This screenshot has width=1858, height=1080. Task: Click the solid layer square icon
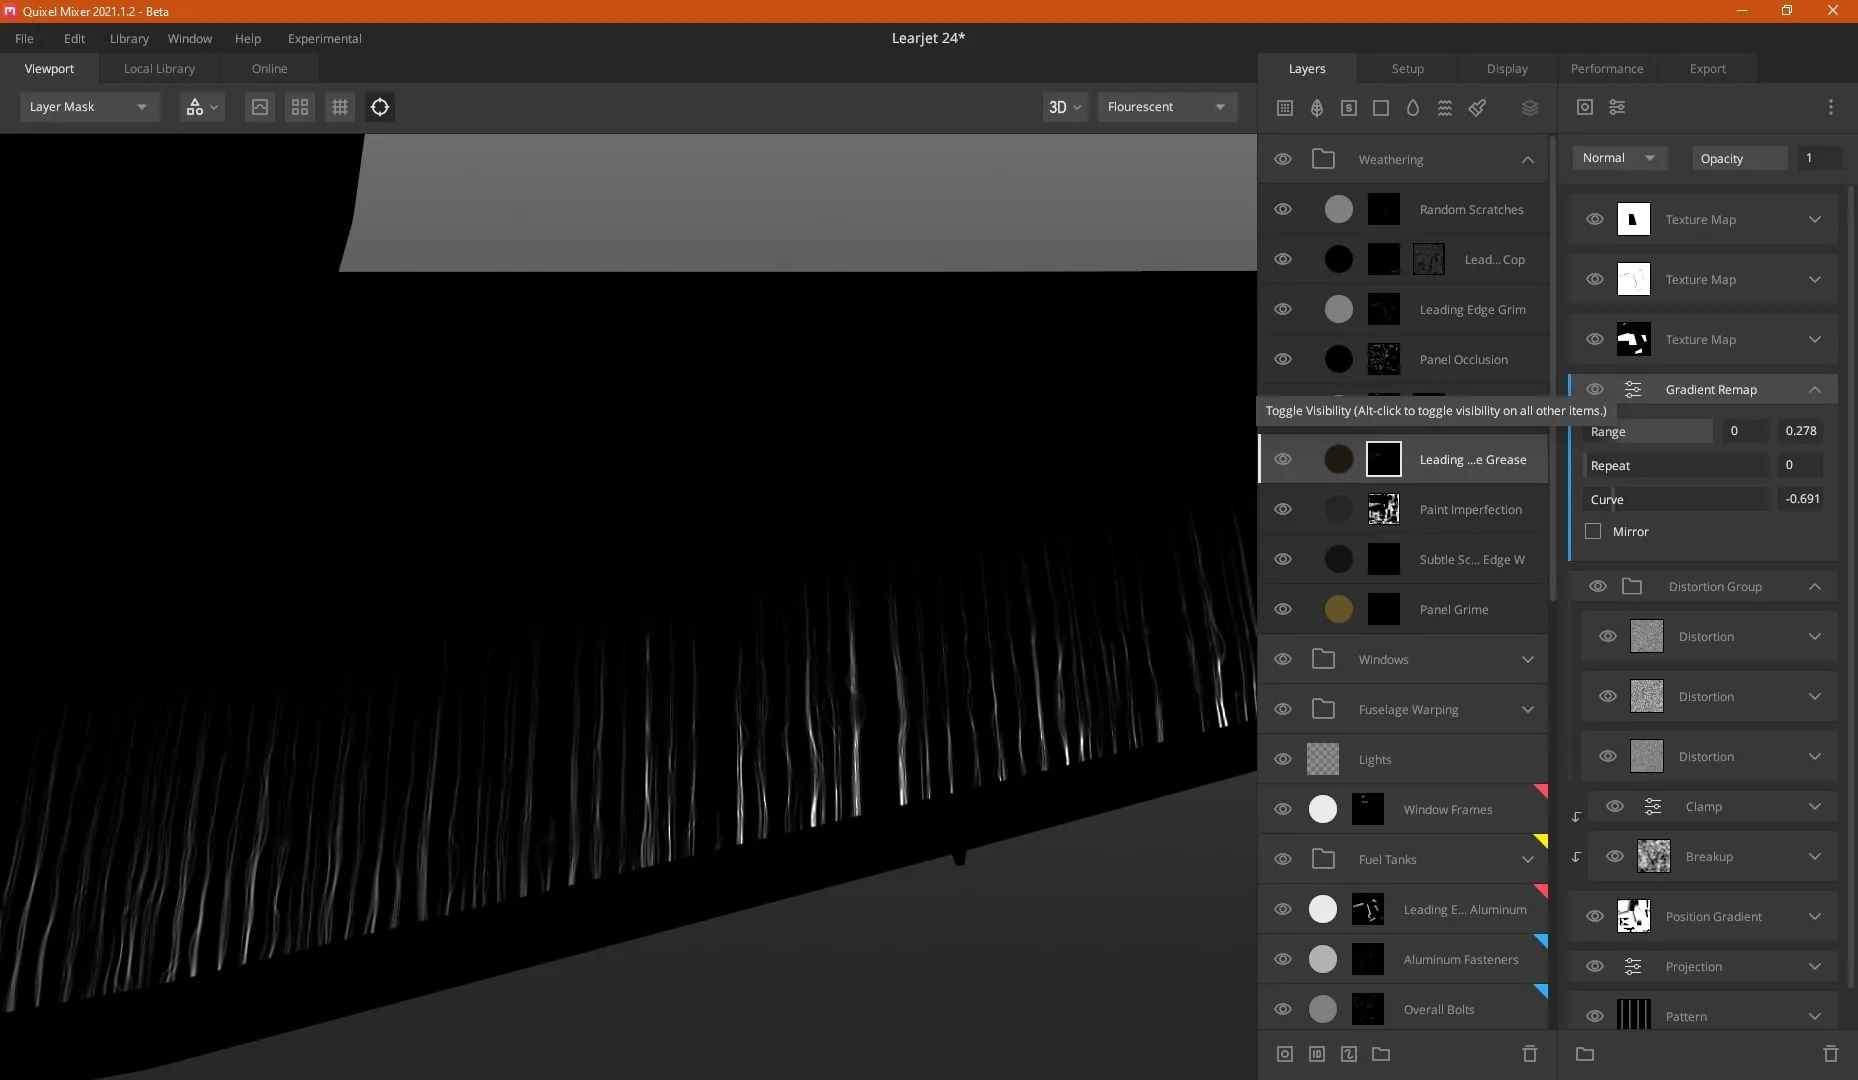[1381, 108]
